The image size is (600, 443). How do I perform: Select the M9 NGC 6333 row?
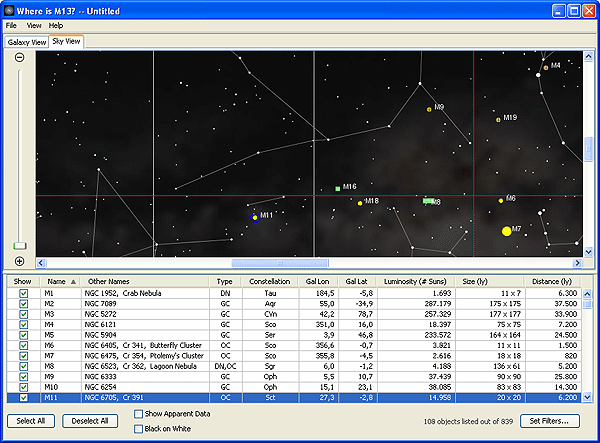(293, 377)
